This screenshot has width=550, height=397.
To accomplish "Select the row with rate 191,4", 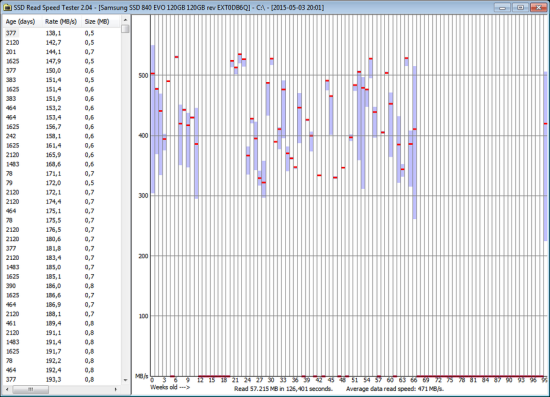I will click(x=61, y=342).
